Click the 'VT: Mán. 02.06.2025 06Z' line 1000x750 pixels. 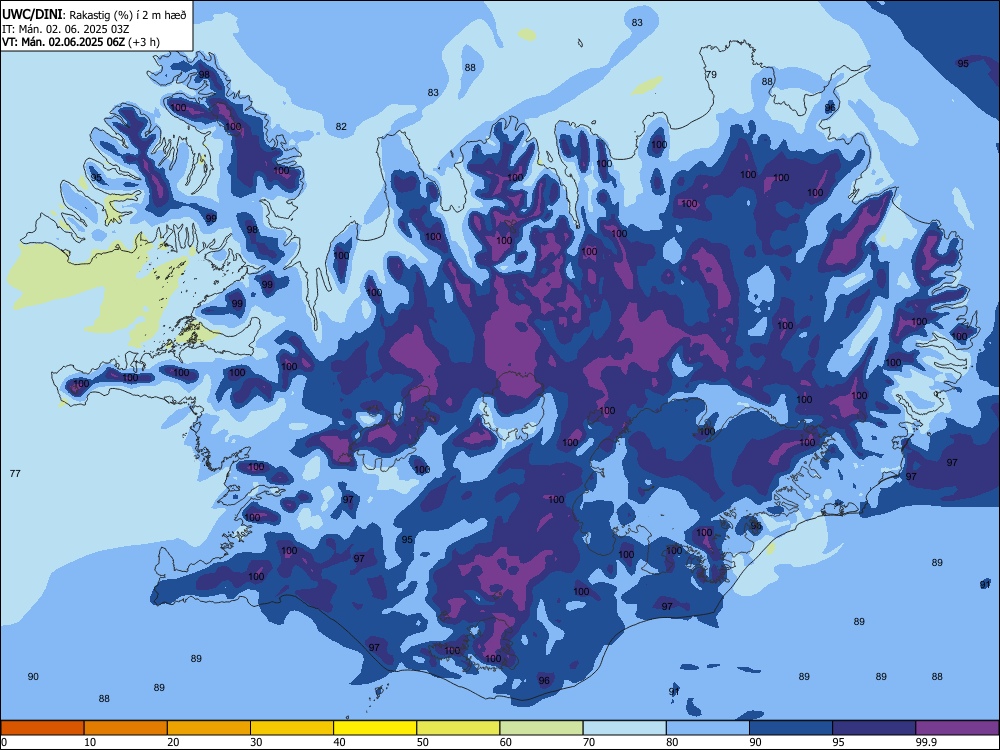(x=63, y=42)
